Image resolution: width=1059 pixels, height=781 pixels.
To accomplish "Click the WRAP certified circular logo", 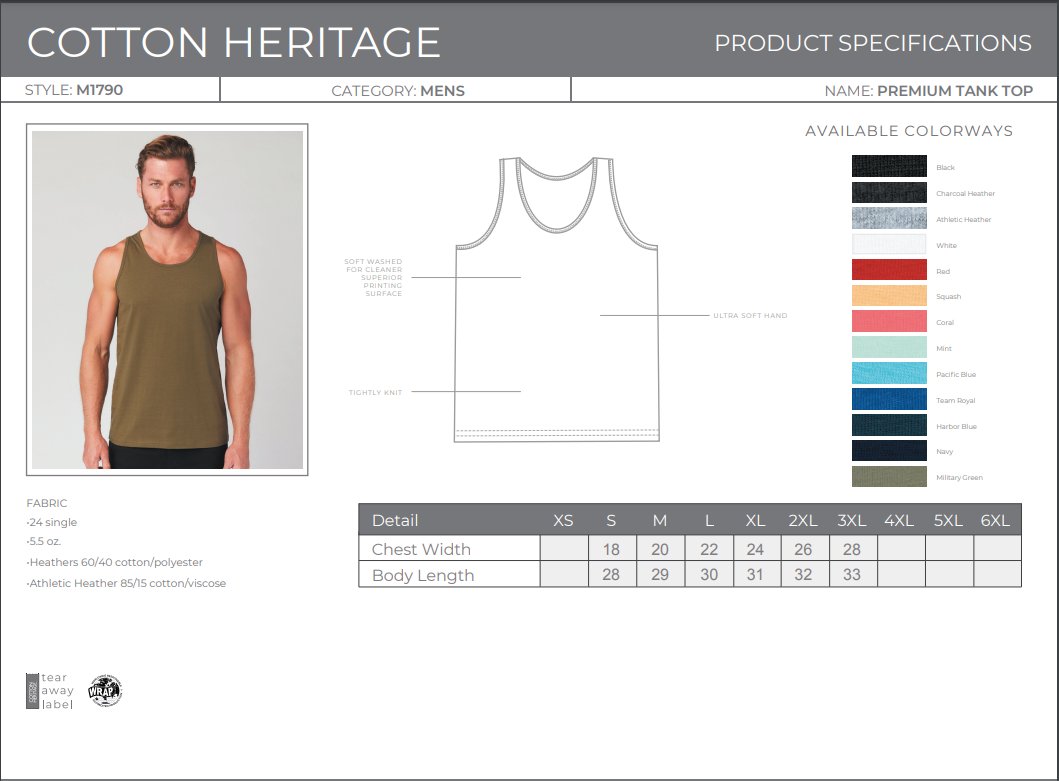I will [x=103, y=690].
